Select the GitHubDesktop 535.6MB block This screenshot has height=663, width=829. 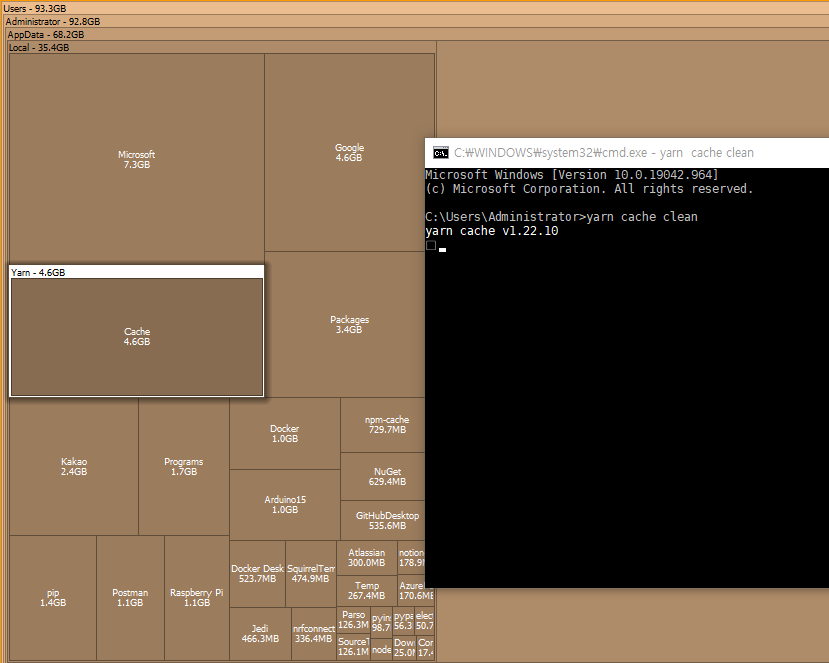tap(383, 520)
